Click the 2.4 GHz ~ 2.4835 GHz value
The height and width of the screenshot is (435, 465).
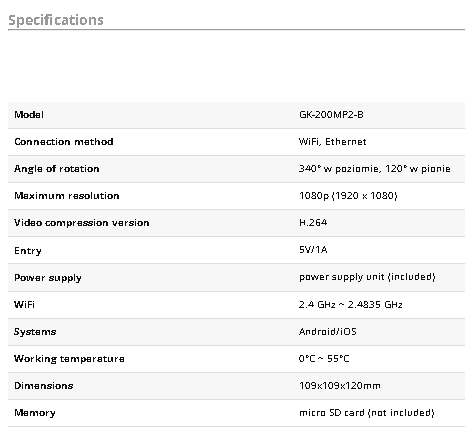click(x=351, y=305)
